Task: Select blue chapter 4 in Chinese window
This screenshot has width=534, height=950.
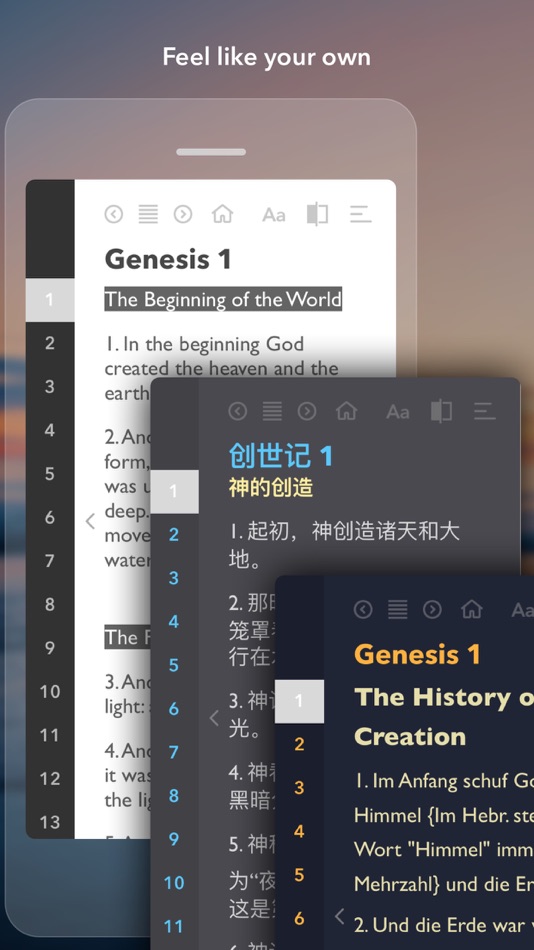Action: (174, 622)
